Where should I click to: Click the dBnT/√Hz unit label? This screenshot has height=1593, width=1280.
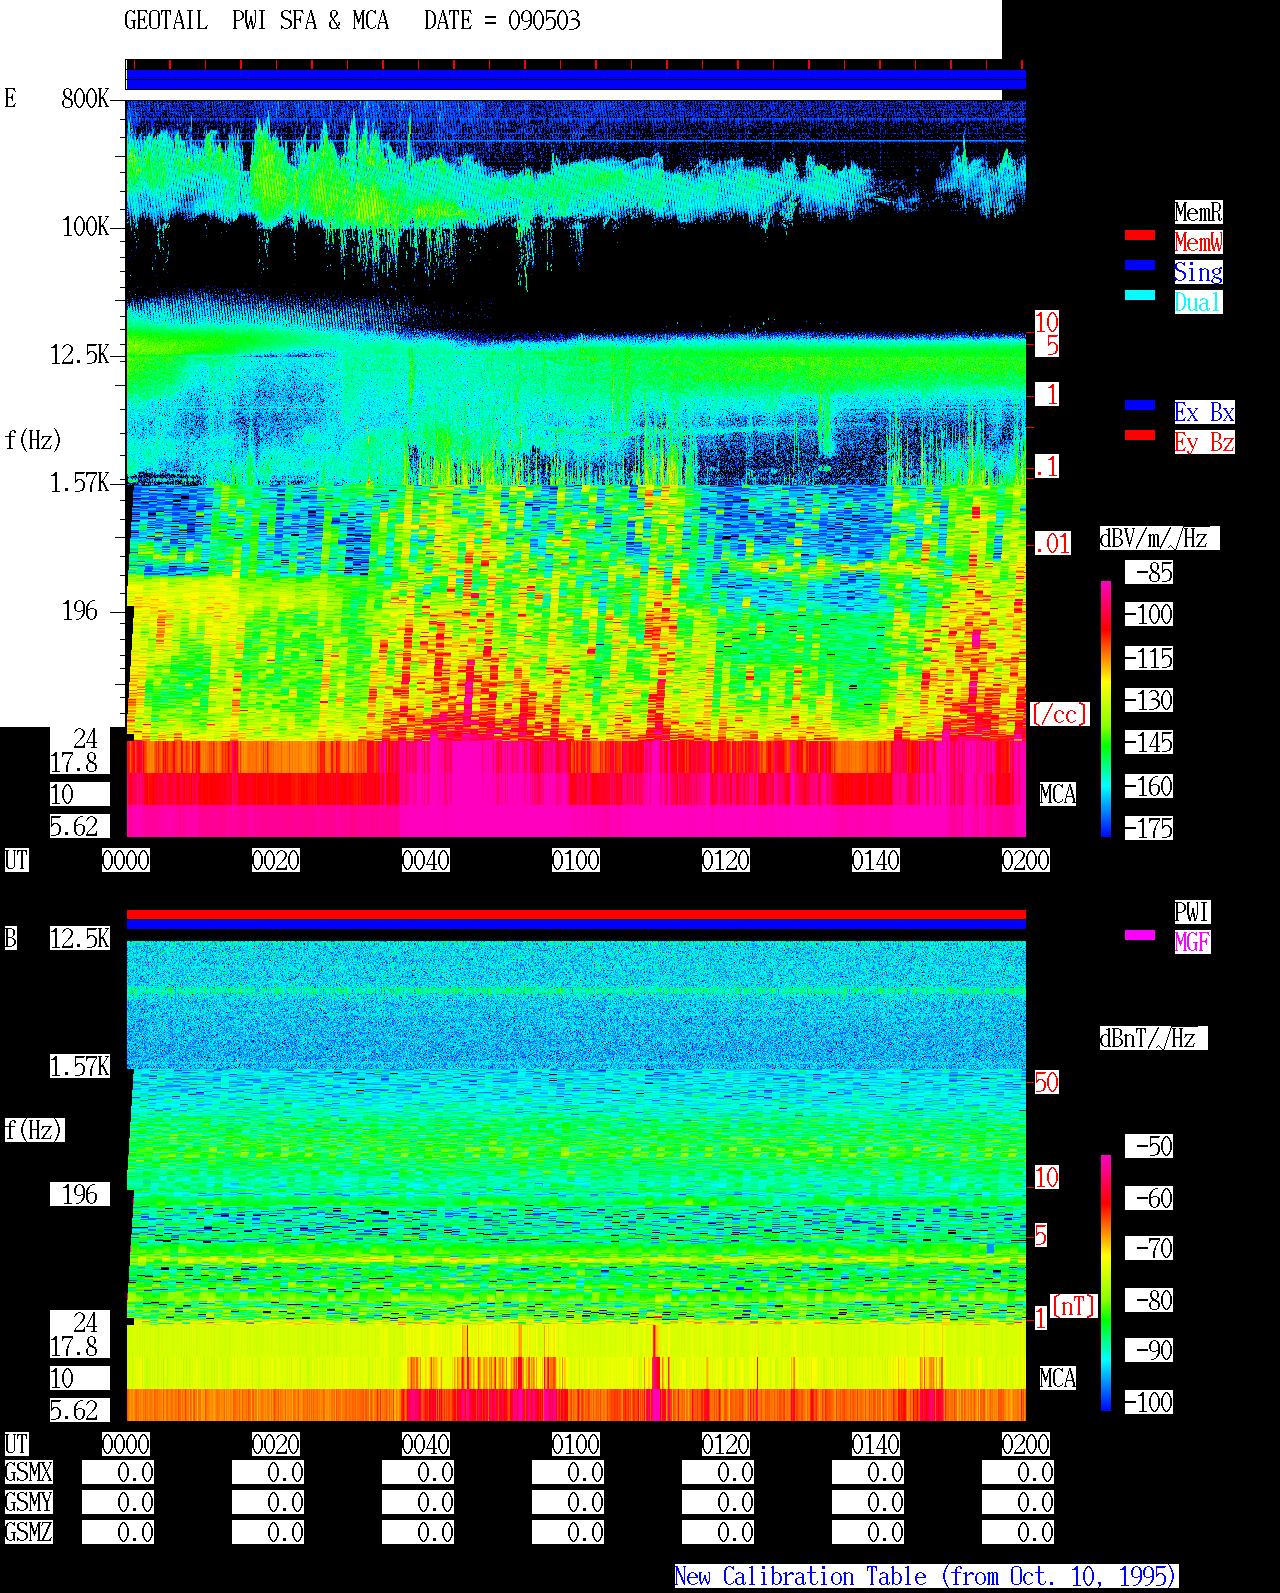(x=1153, y=1038)
